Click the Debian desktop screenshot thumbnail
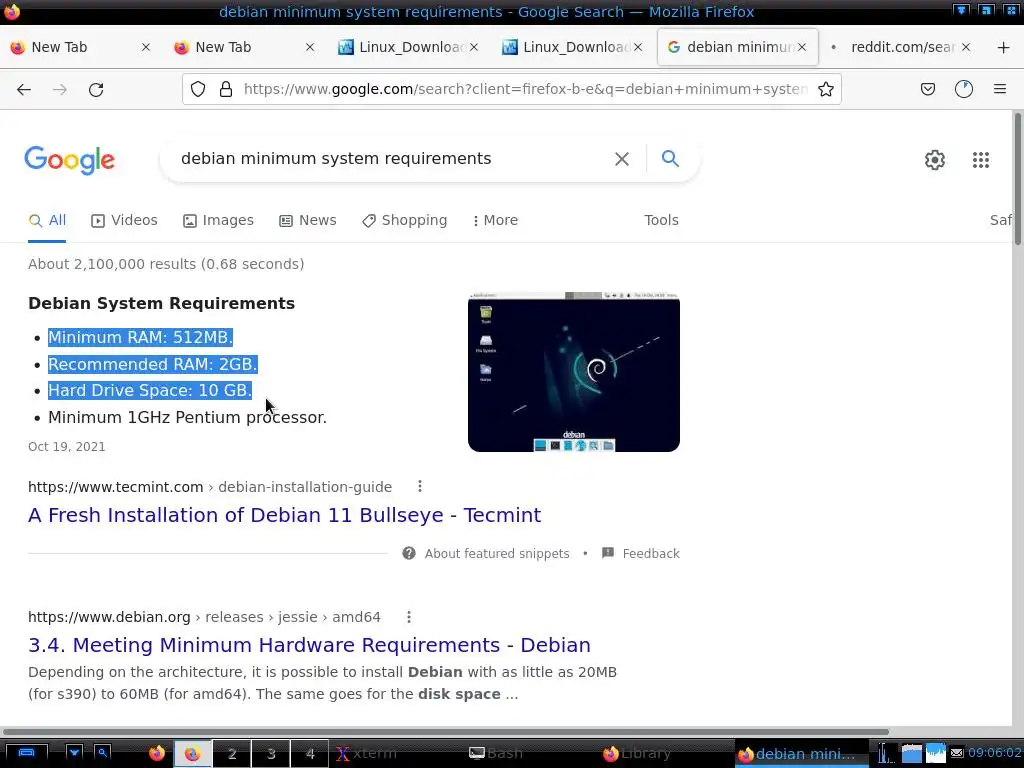 click(573, 372)
